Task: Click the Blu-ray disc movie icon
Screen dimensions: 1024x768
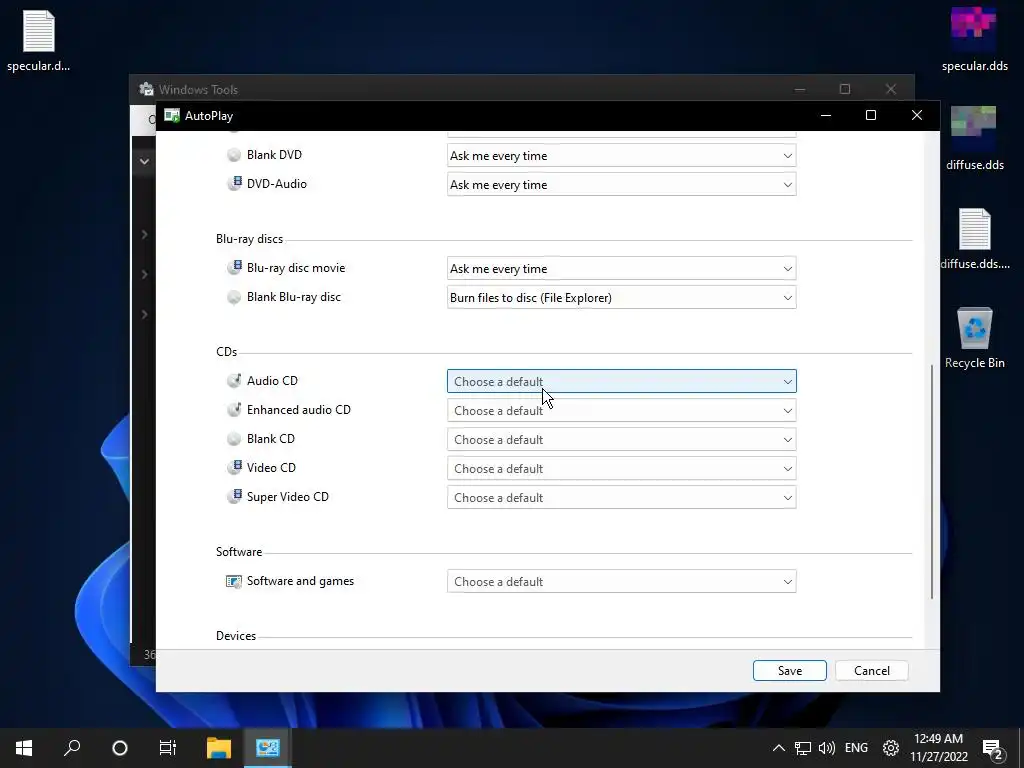Action: tap(234, 268)
